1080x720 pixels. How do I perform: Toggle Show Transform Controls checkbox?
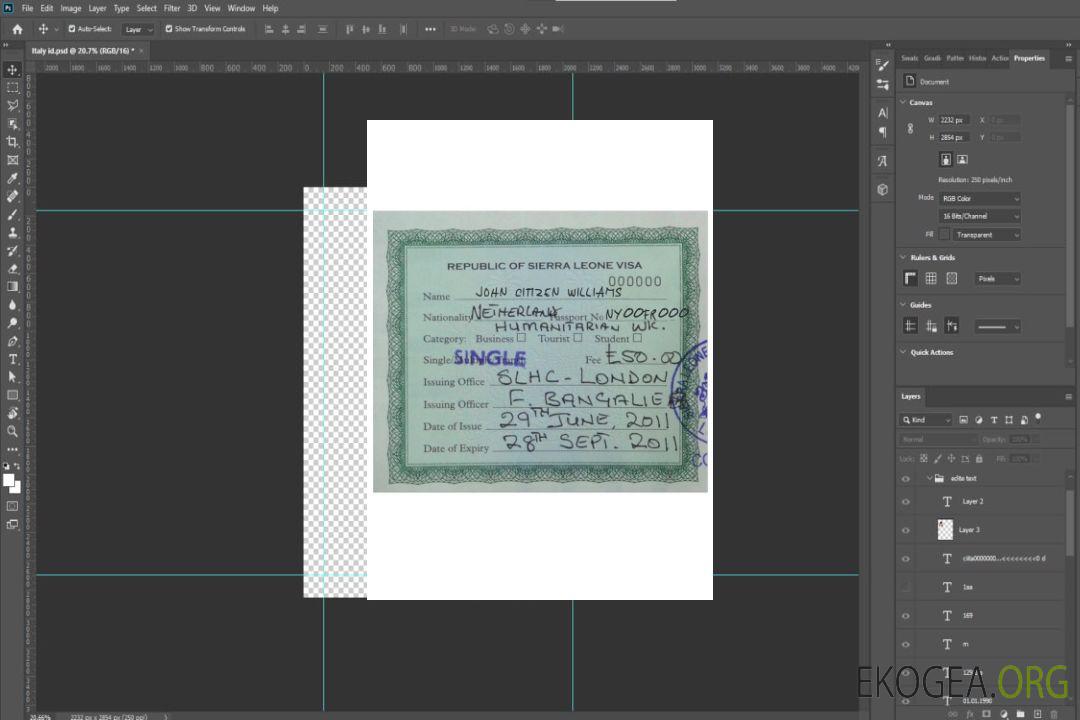[x=169, y=29]
